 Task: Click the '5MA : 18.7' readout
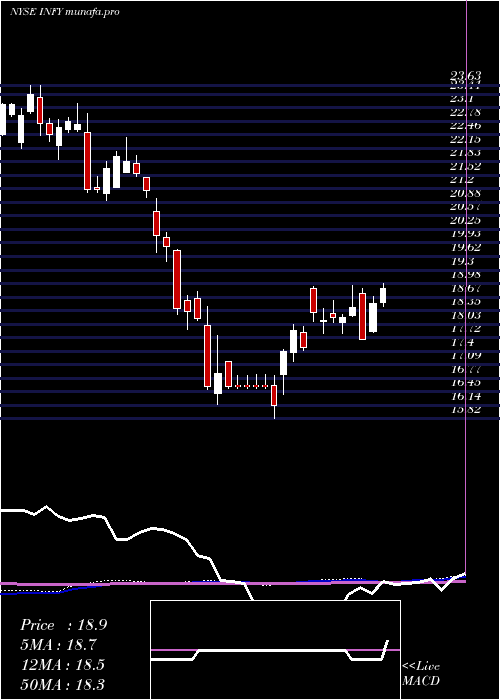[58, 645]
